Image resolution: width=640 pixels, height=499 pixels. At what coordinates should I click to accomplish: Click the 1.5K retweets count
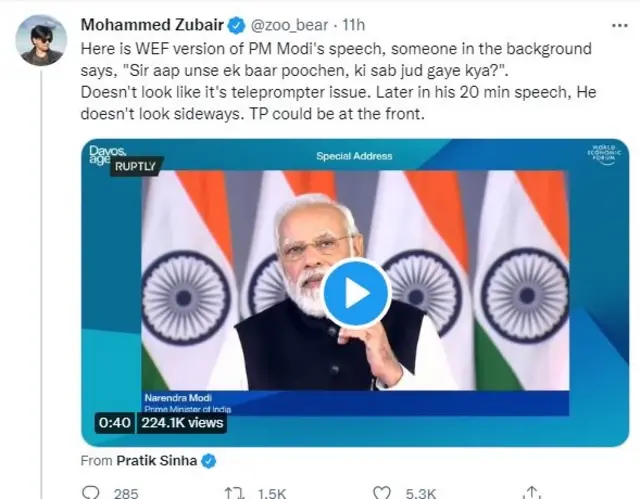272,492
